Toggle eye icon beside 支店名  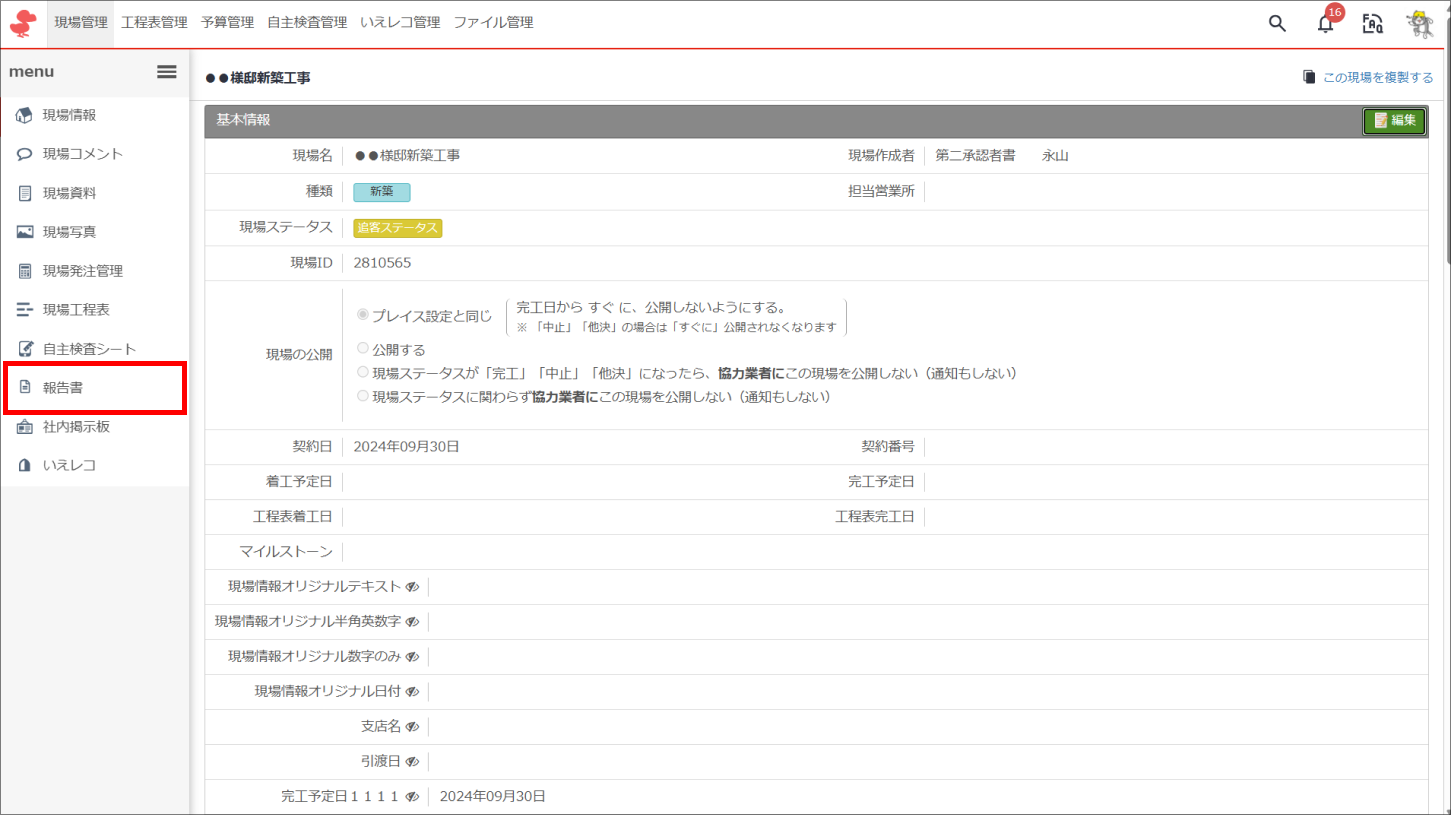(412, 727)
